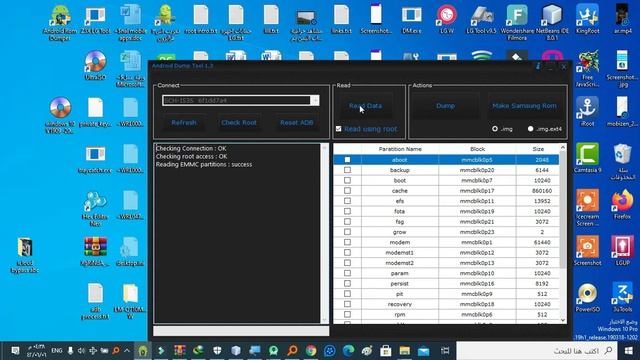The image size is (640, 360).
Task: Select the .img radio option
Action: click(x=495, y=129)
